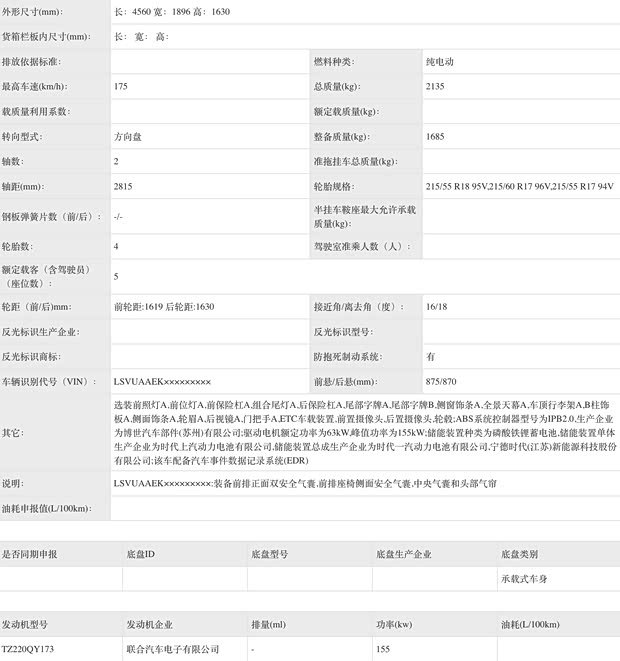Select motor model TZ220QY173
620x661 pixels.
pos(28,649)
